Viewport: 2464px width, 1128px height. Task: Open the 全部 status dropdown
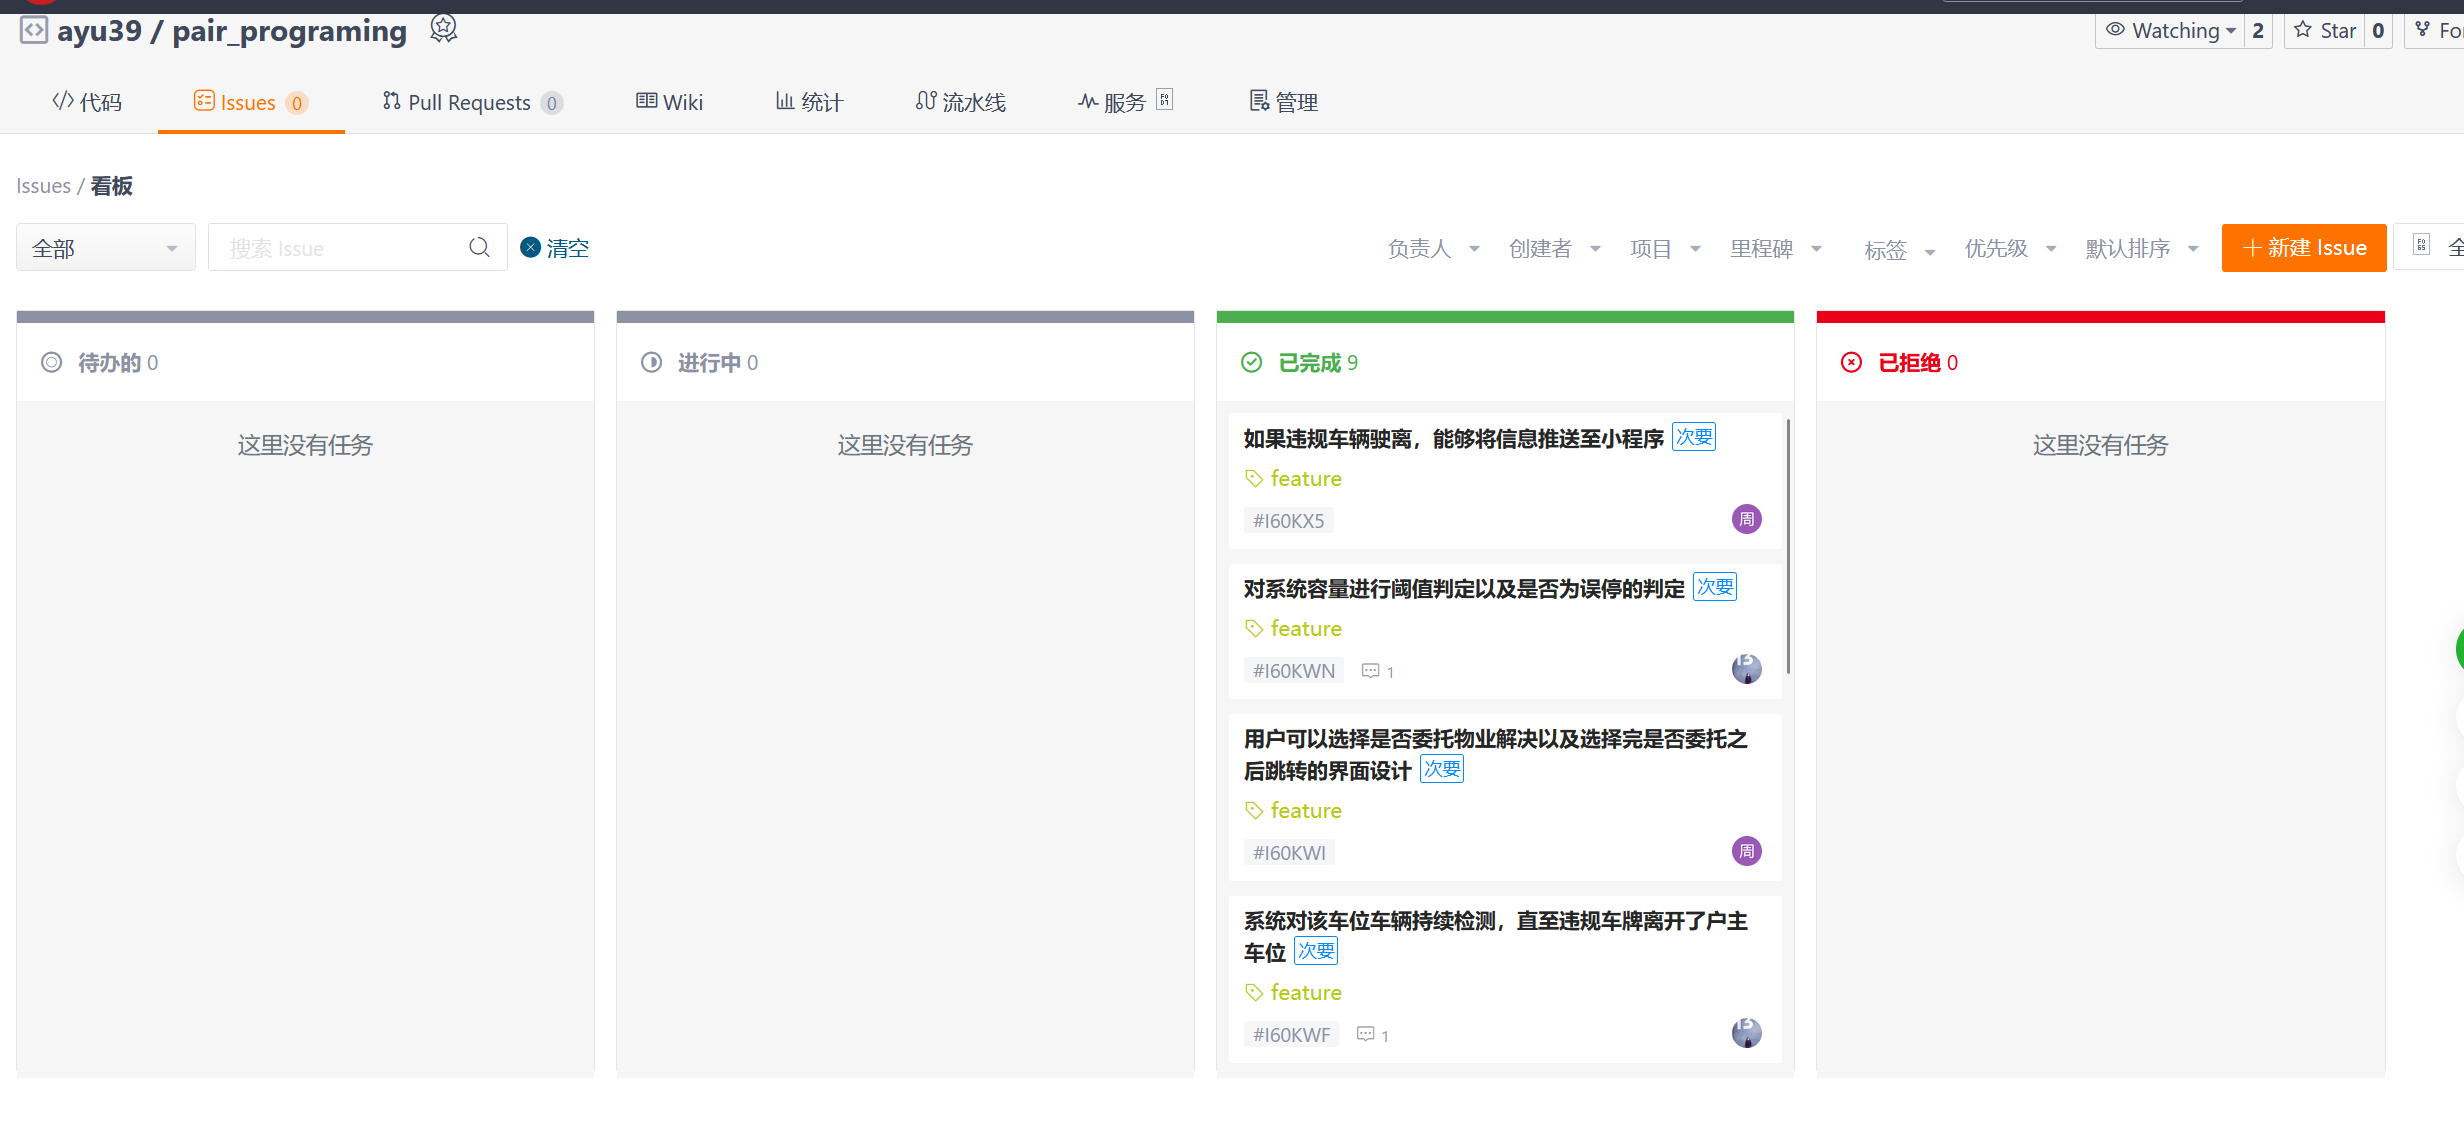(105, 248)
